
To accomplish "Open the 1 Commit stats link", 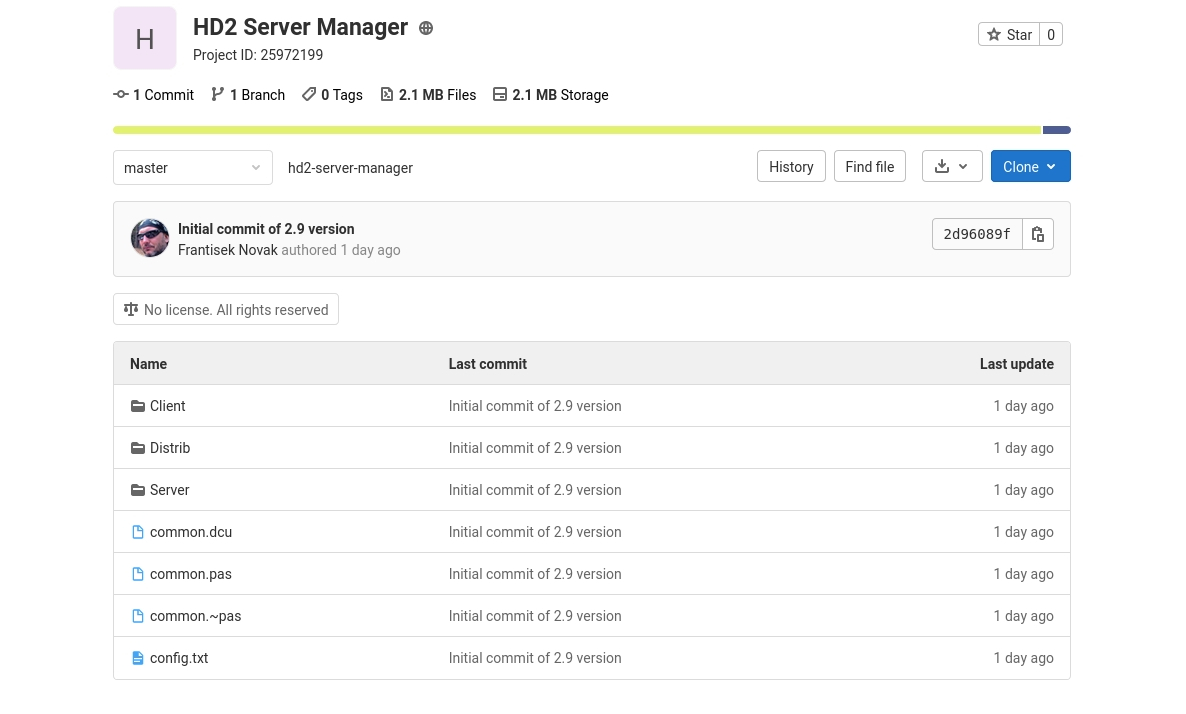I will click(x=154, y=95).
